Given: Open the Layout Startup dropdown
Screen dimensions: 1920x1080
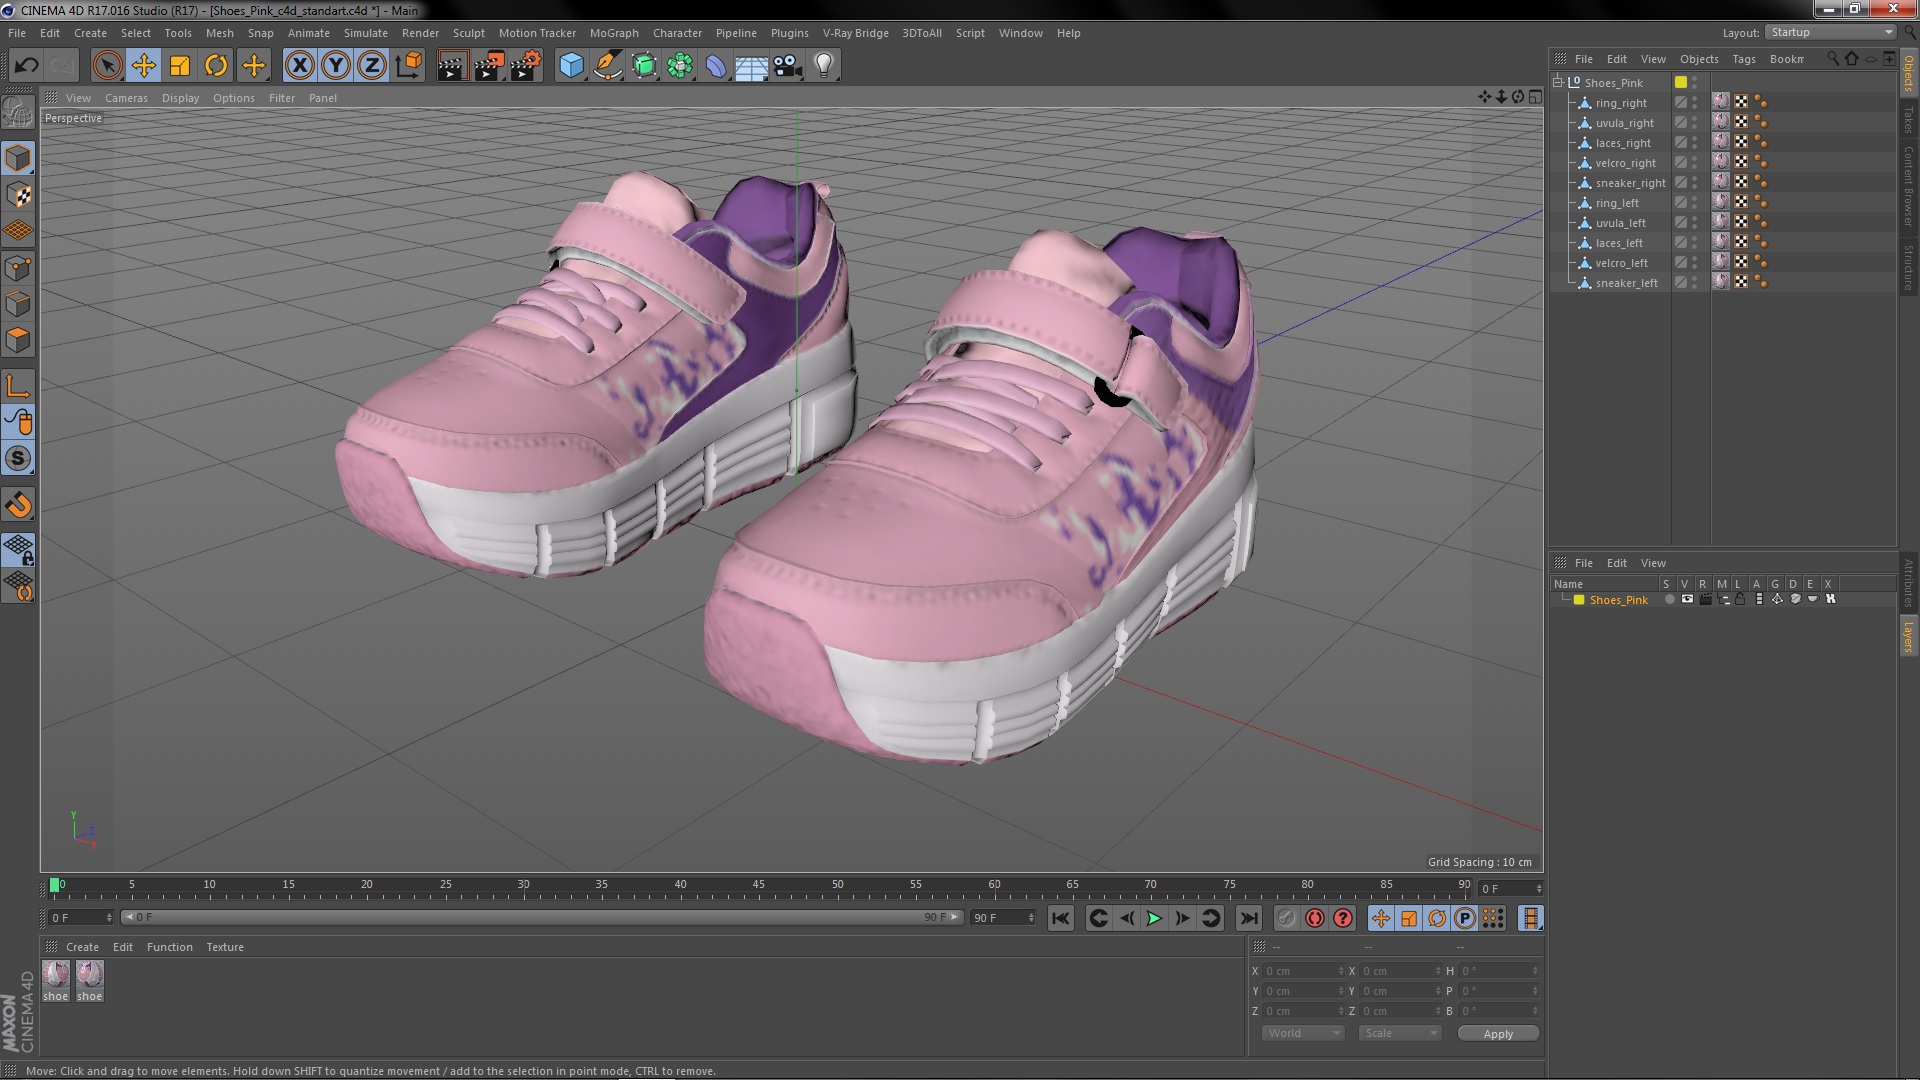Looking at the screenshot, I should pos(1830,33).
